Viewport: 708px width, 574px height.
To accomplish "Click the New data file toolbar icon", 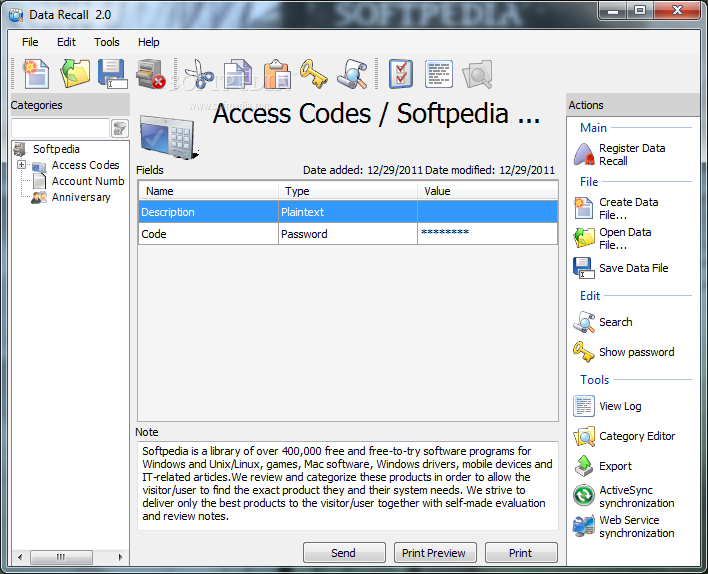I will [37, 74].
